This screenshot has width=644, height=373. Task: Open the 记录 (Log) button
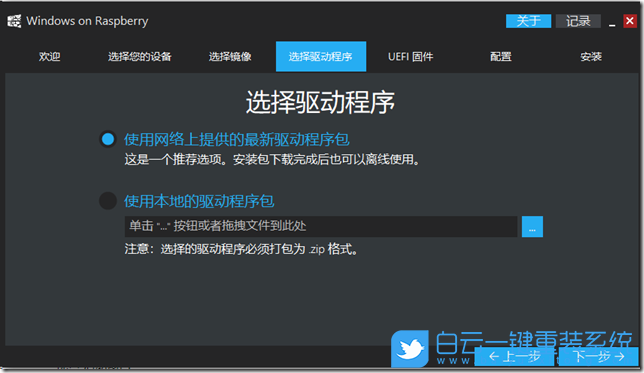[578, 21]
